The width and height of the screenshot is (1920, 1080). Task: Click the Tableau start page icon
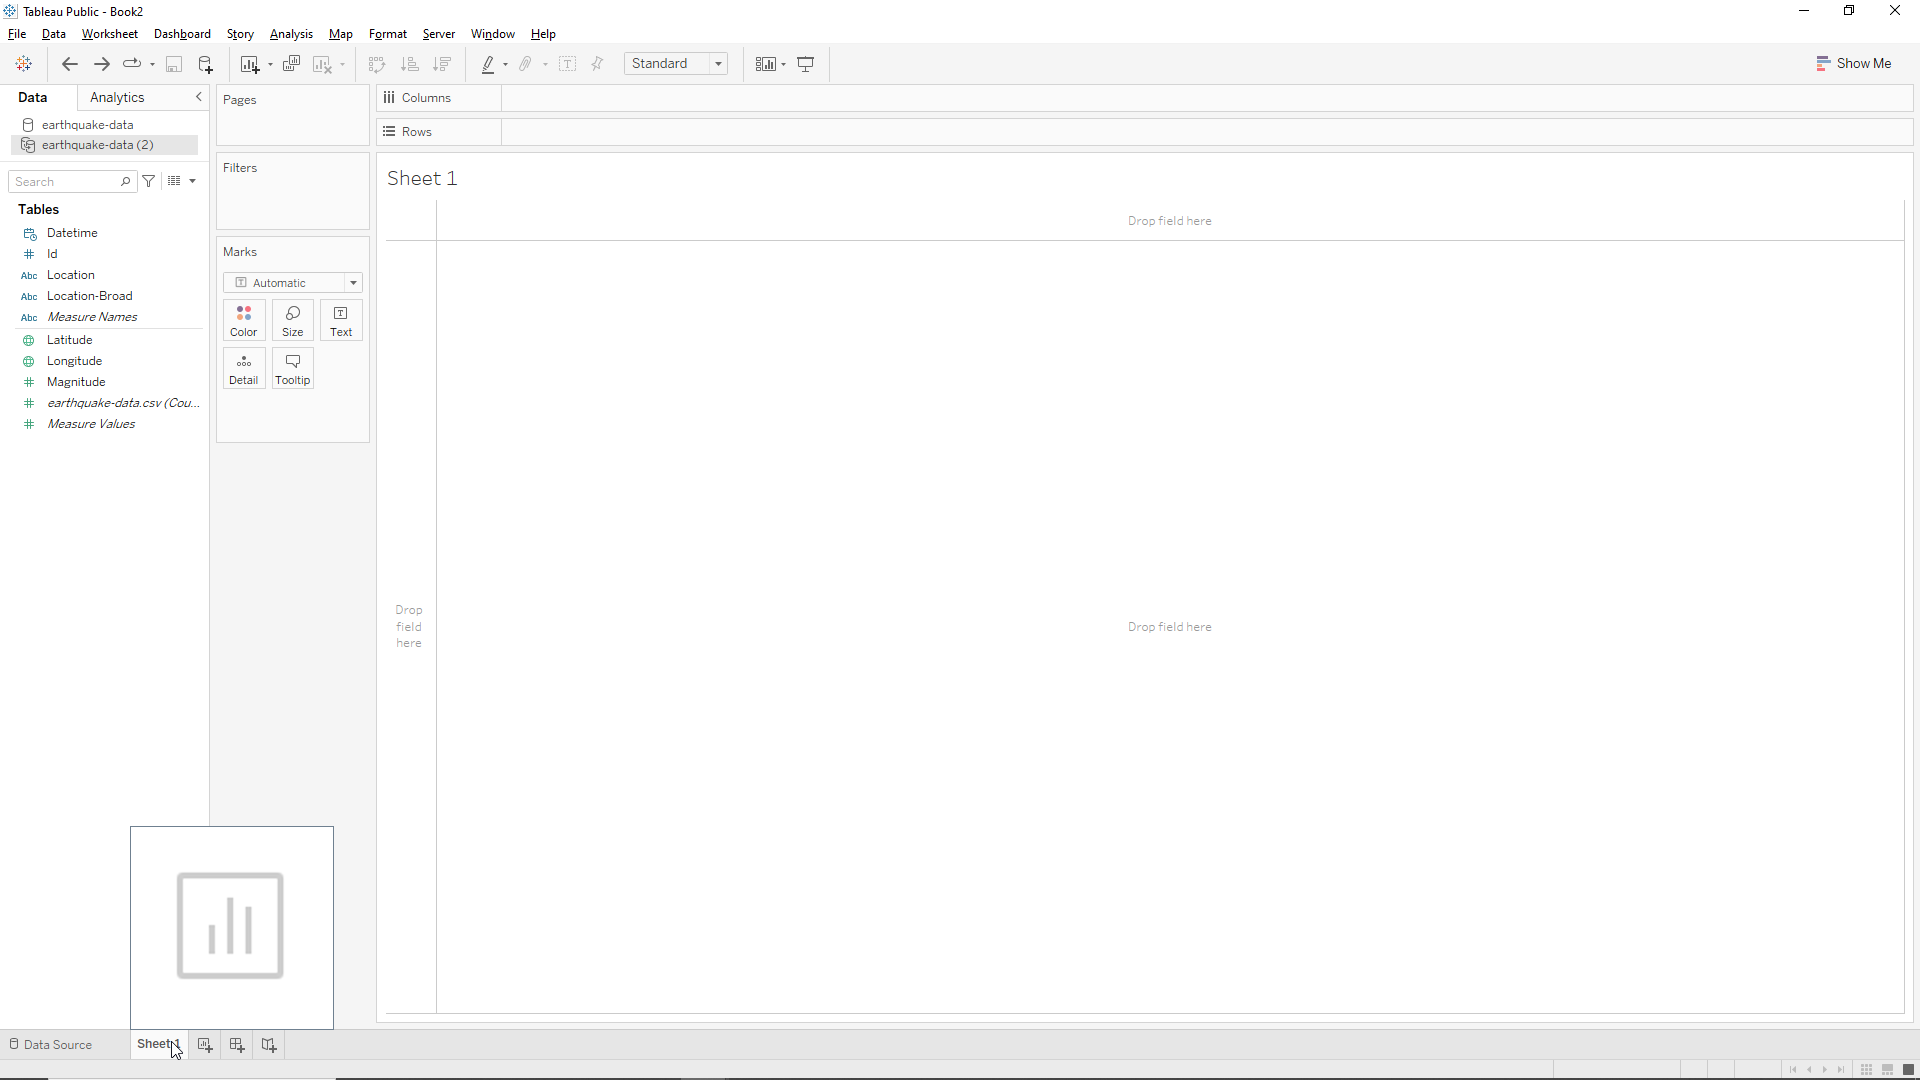point(24,64)
